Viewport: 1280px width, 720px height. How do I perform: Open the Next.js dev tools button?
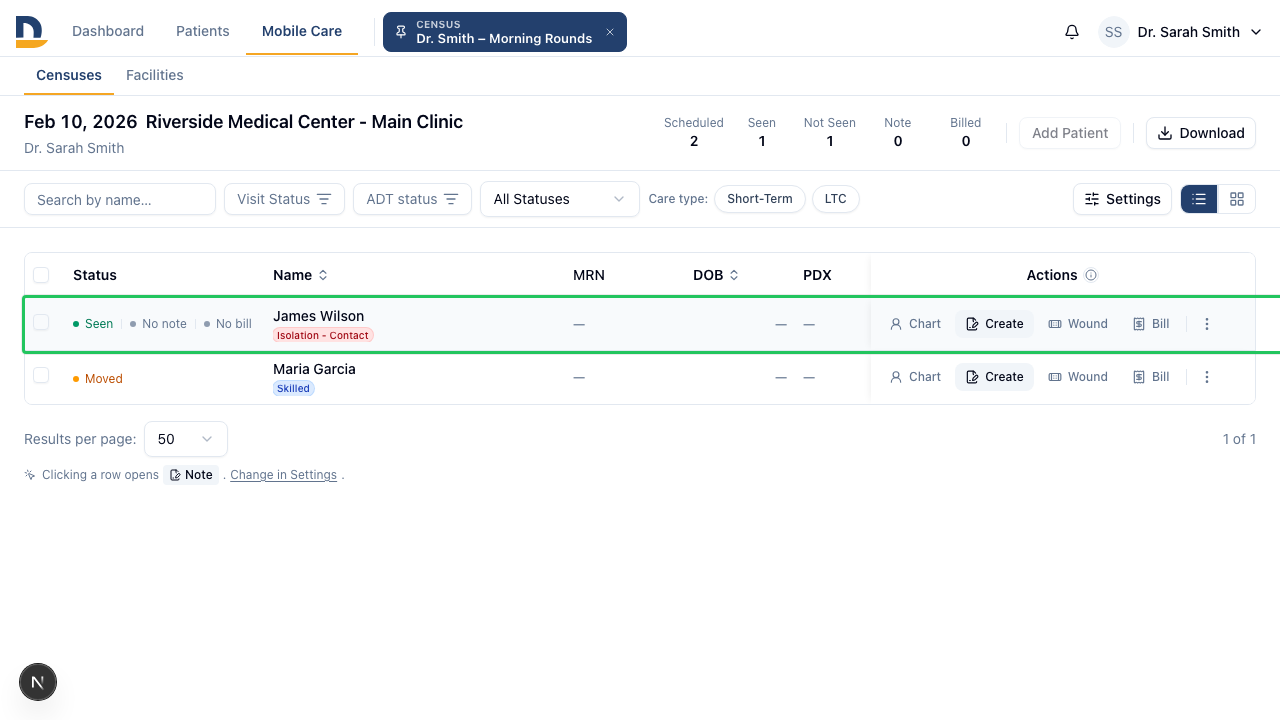[x=38, y=683]
